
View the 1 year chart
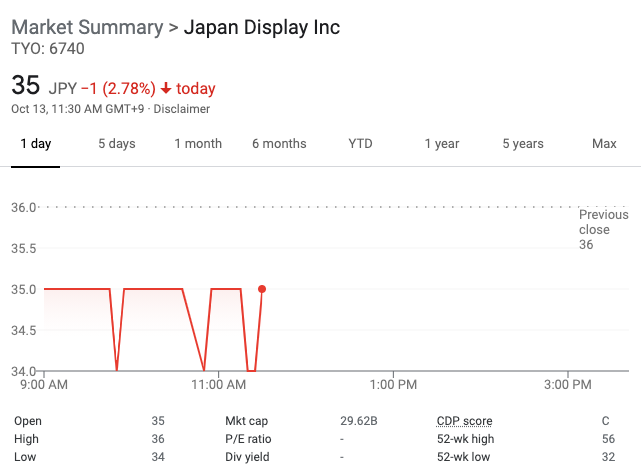441,144
